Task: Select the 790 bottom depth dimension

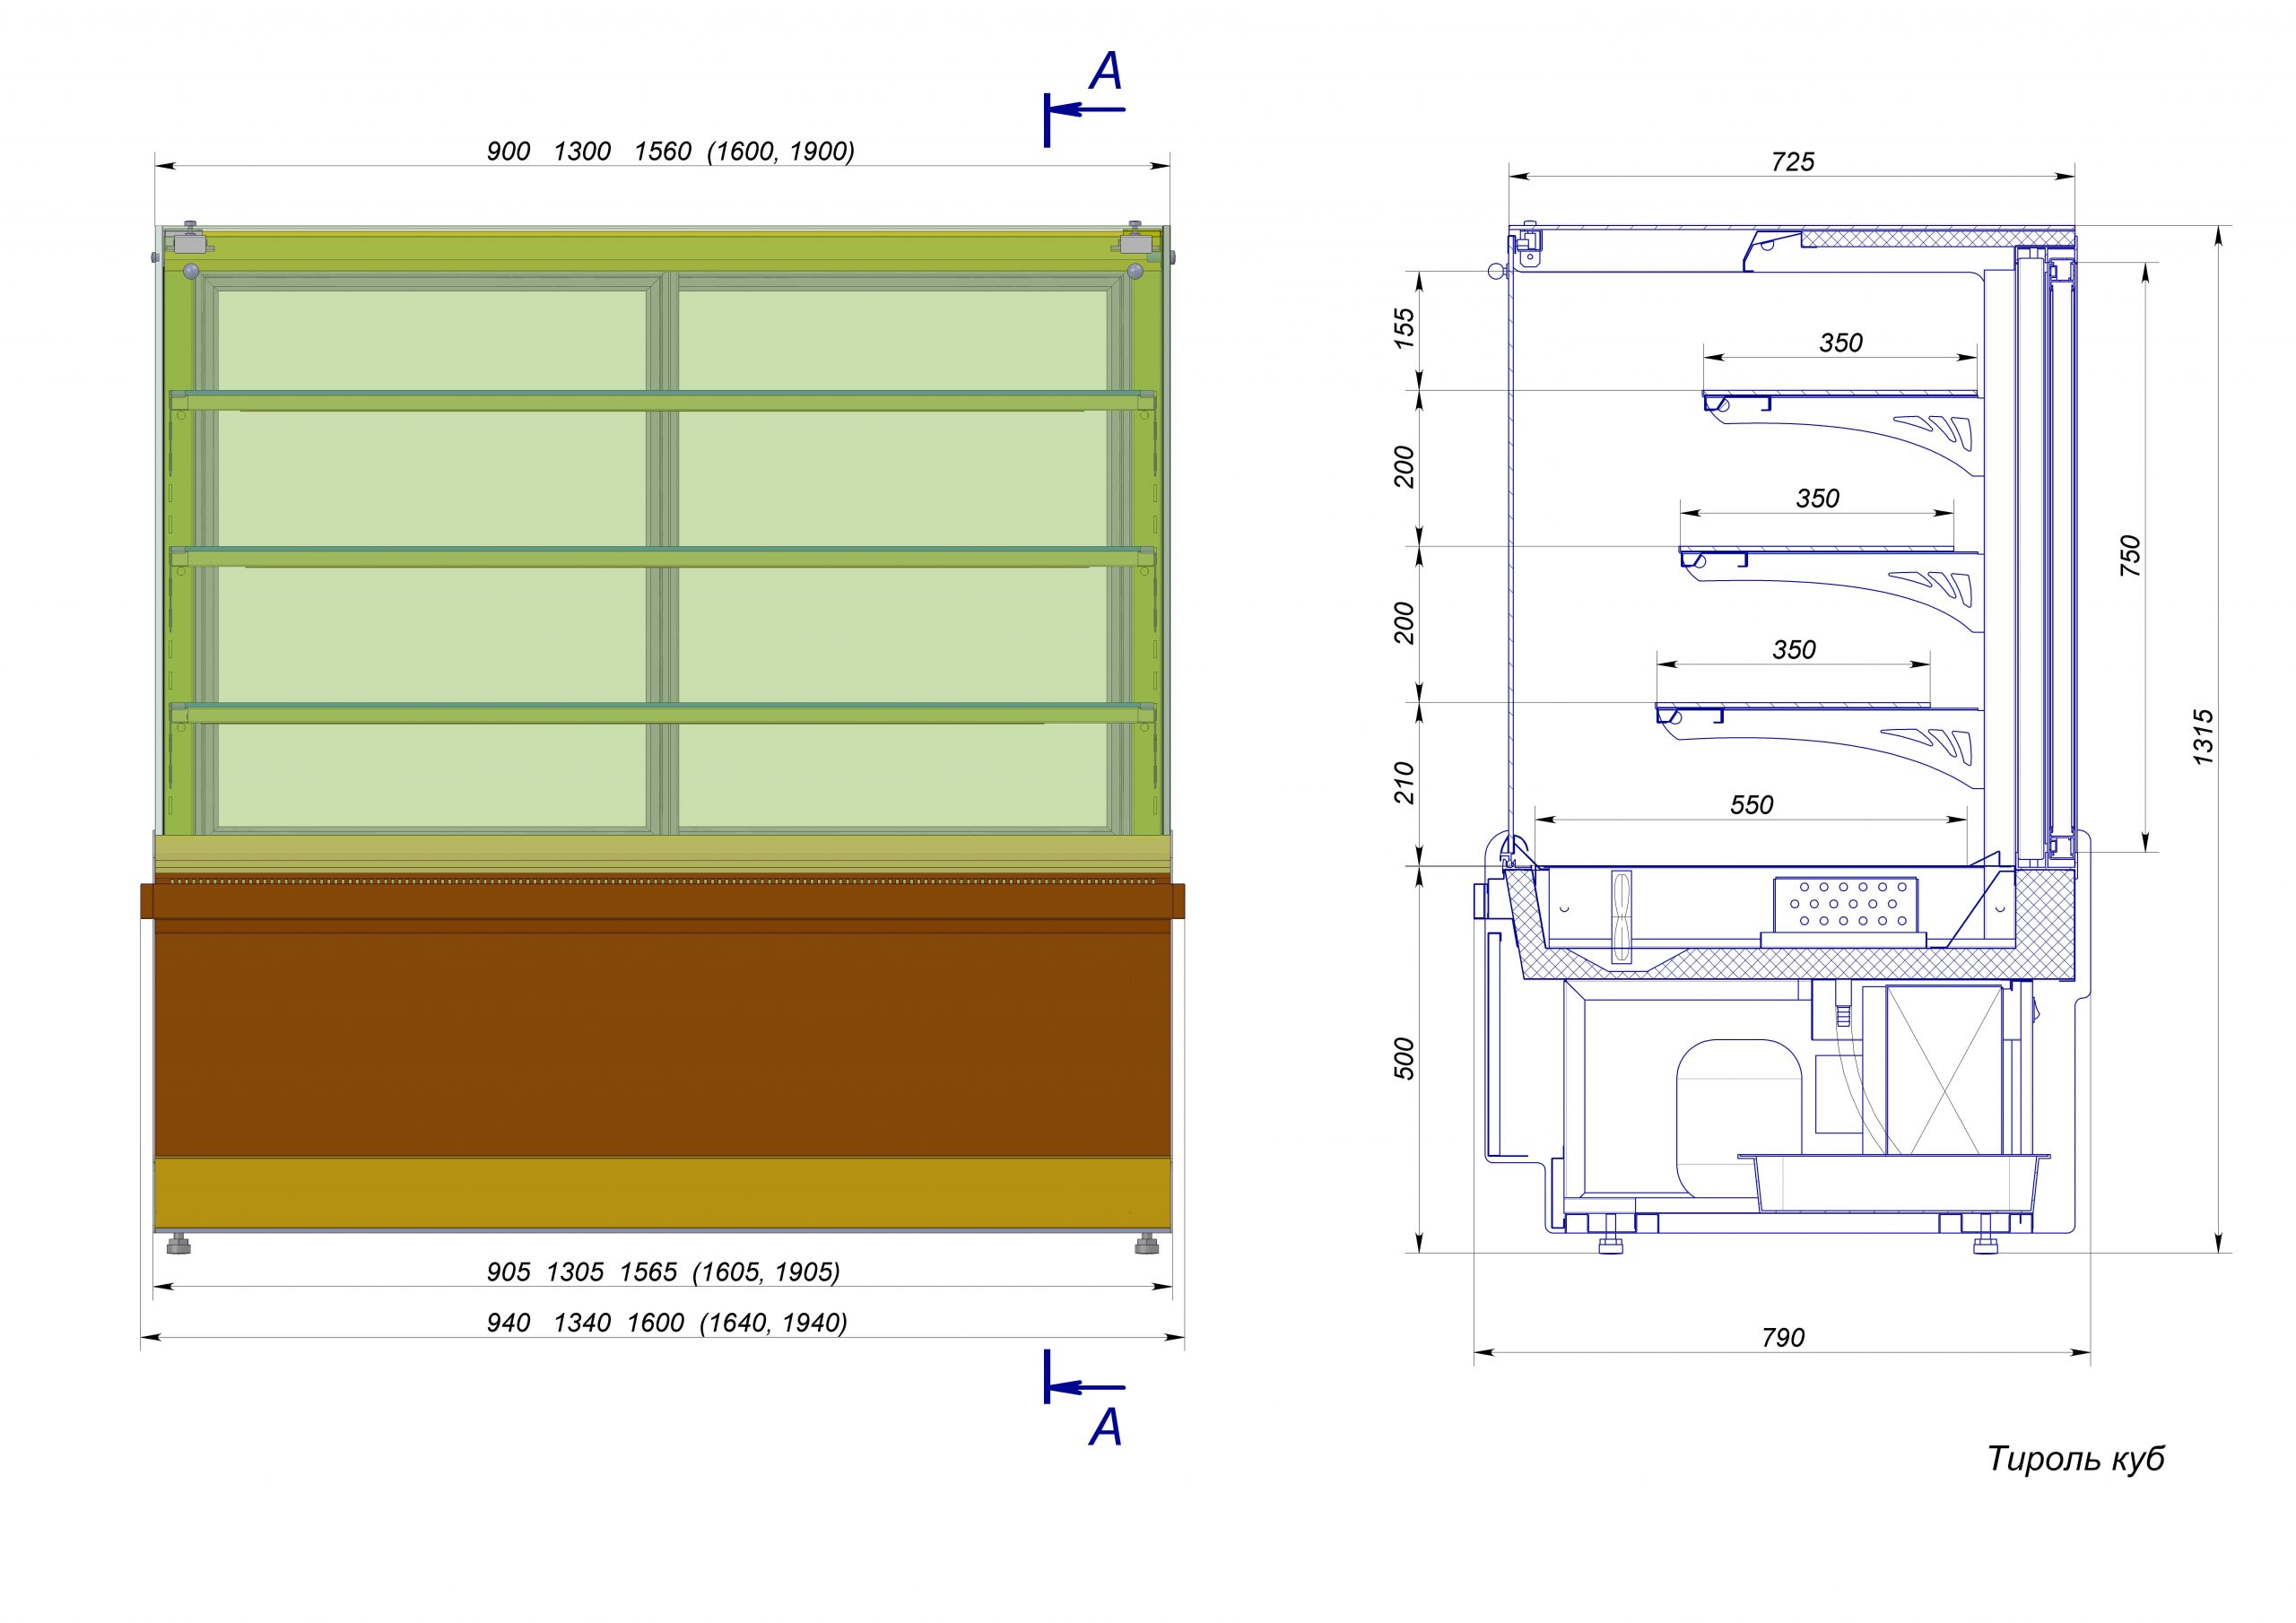Action: [x=1783, y=1338]
